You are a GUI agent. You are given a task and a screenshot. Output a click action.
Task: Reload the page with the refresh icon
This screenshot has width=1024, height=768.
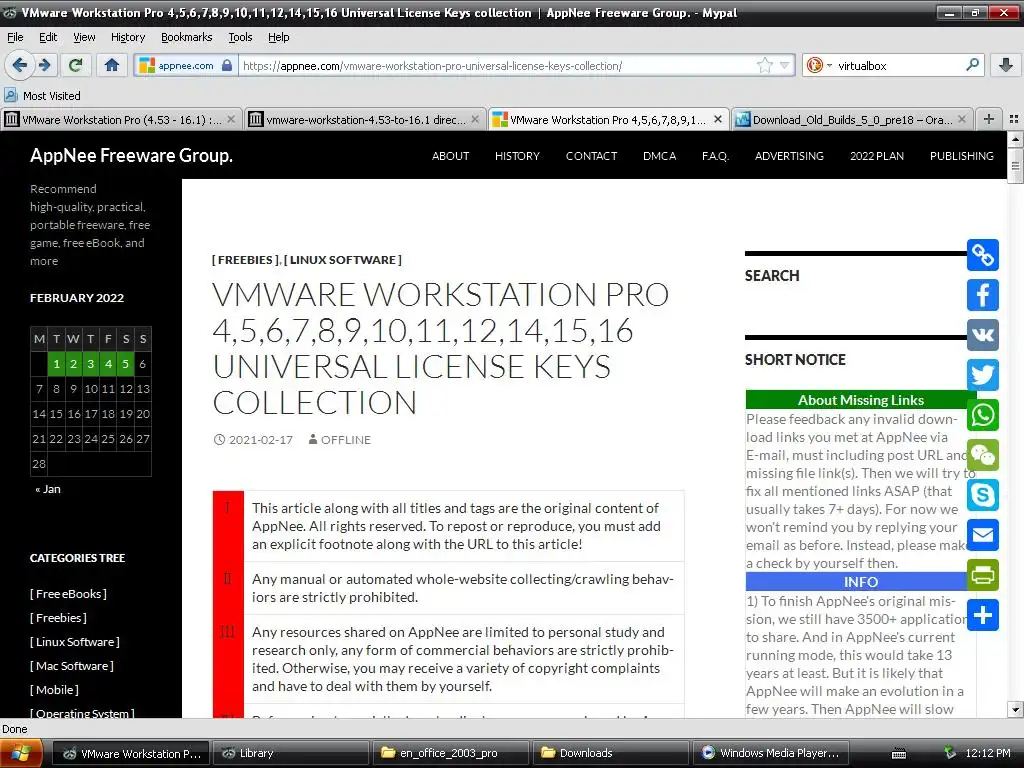pyautogui.click(x=76, y=65)
